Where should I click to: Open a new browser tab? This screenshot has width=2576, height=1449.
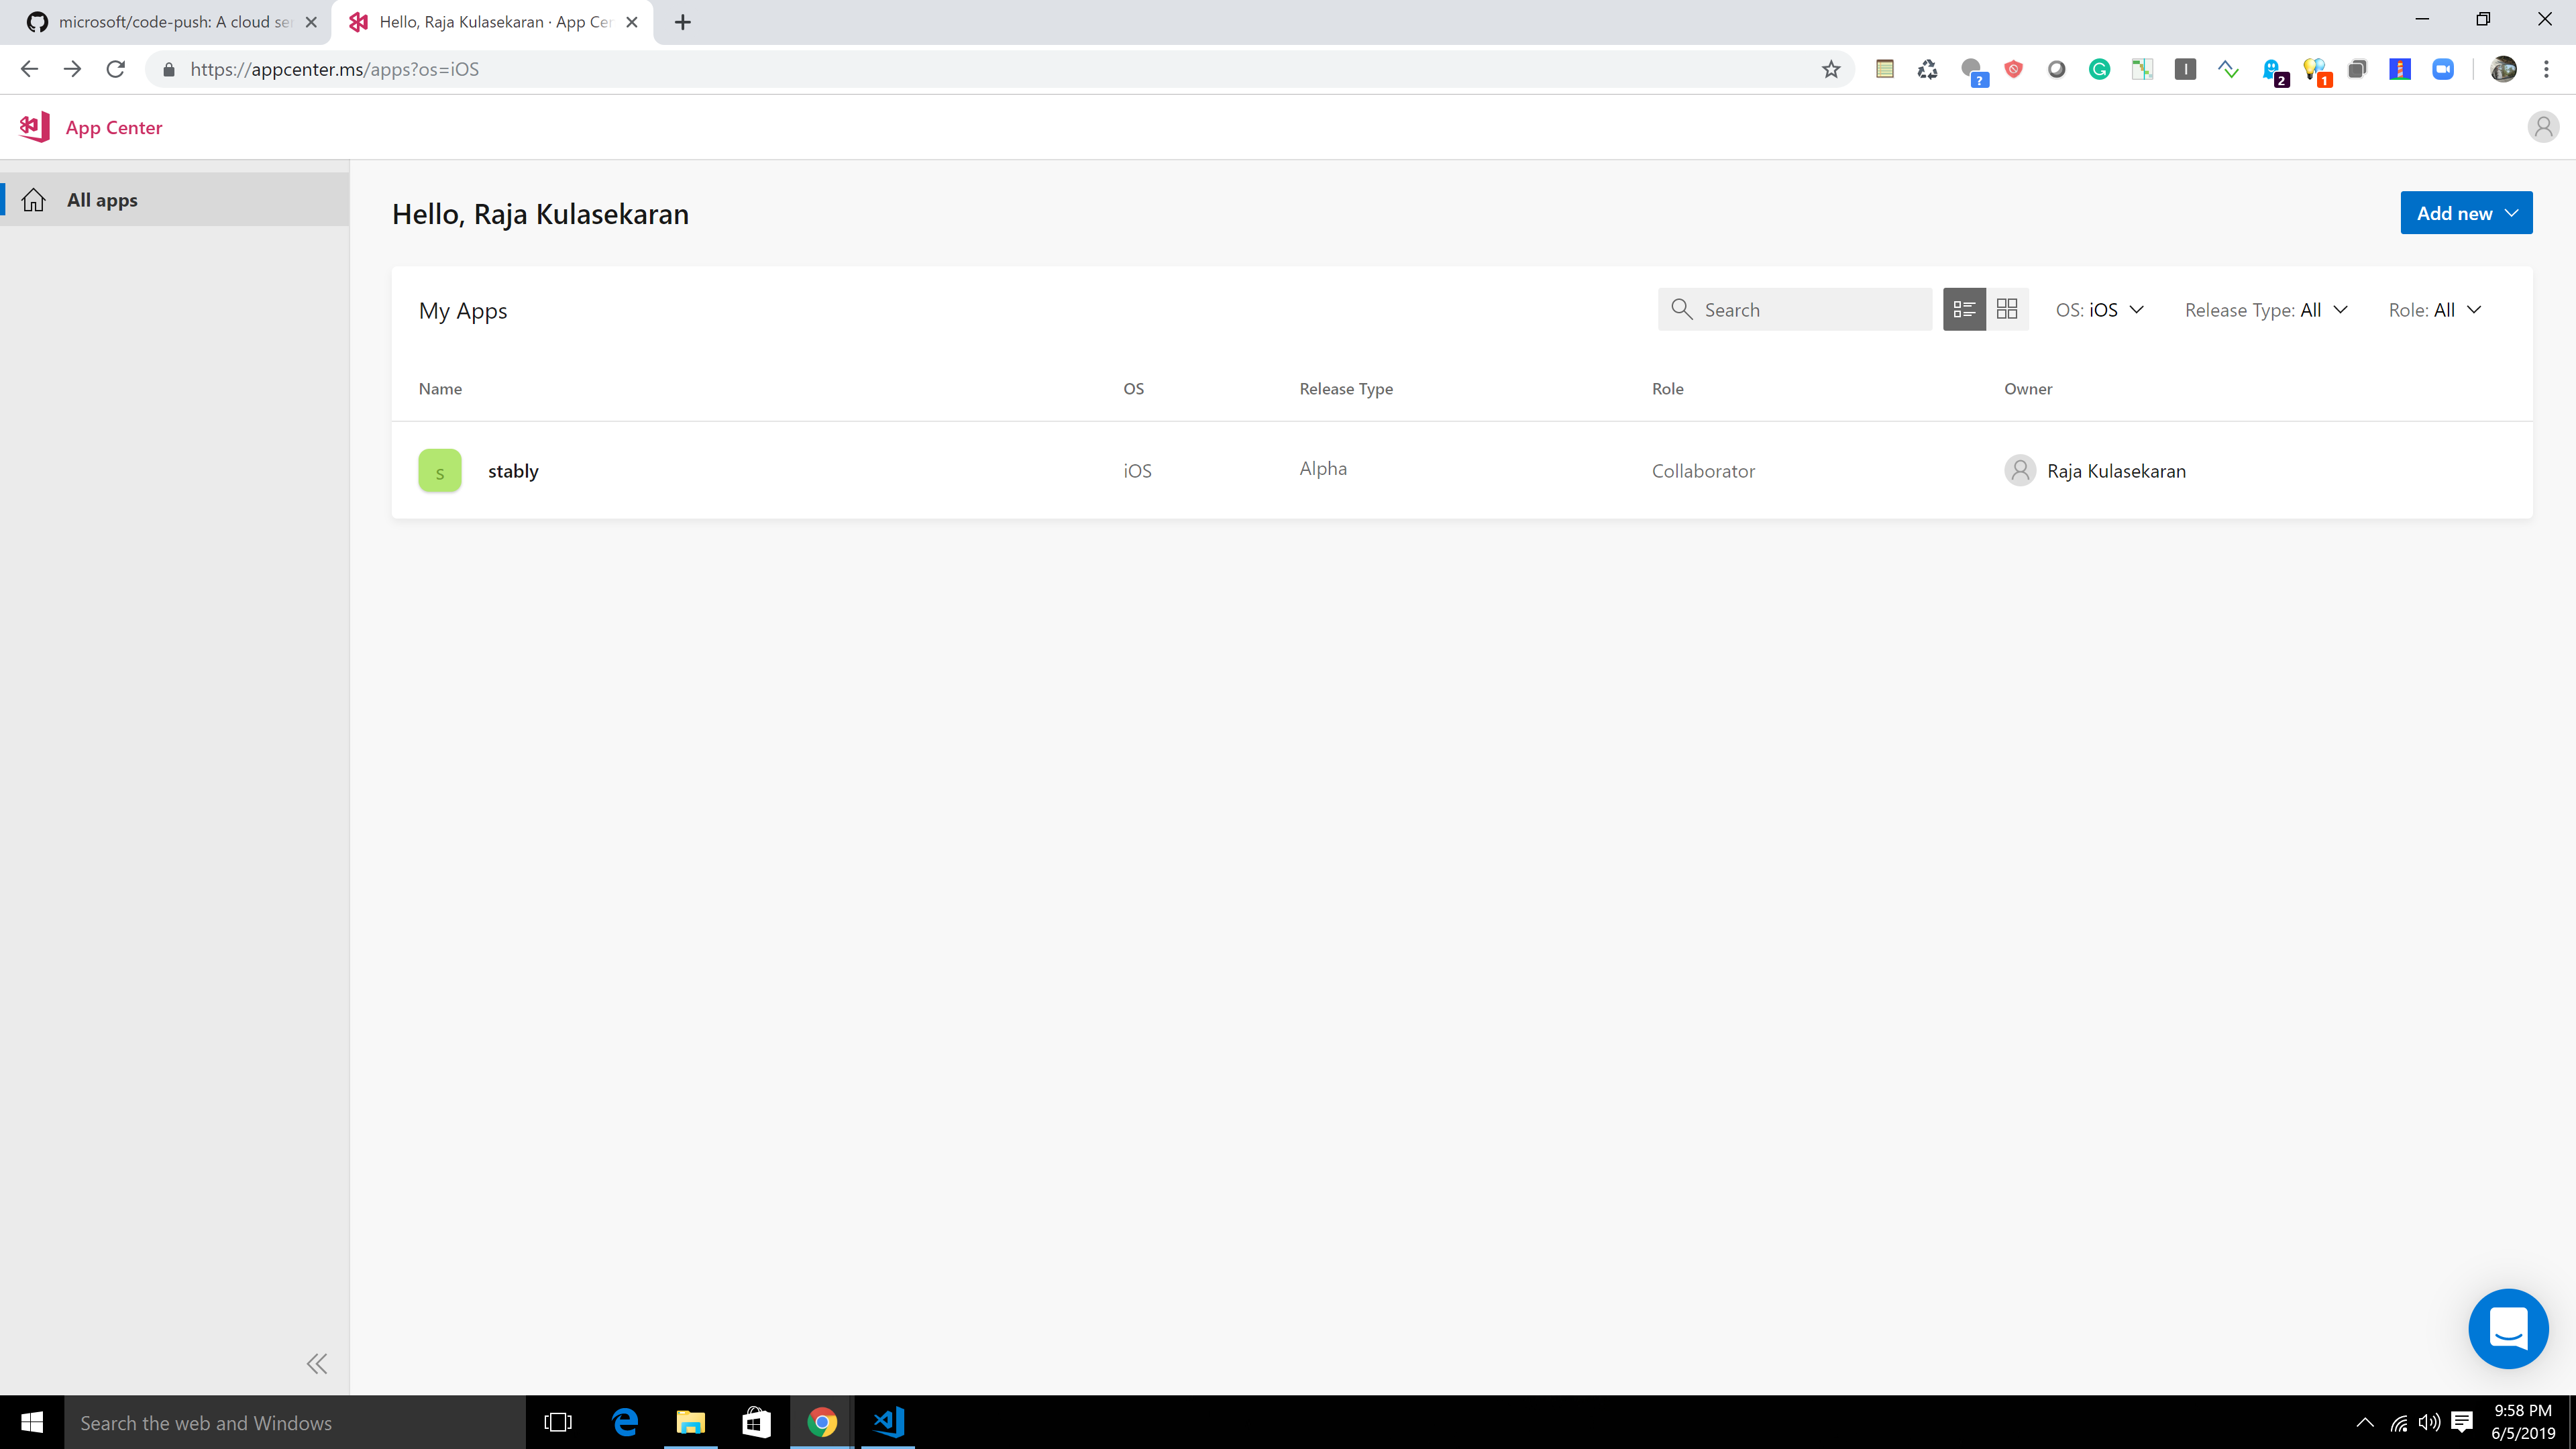tap(683, 22)
